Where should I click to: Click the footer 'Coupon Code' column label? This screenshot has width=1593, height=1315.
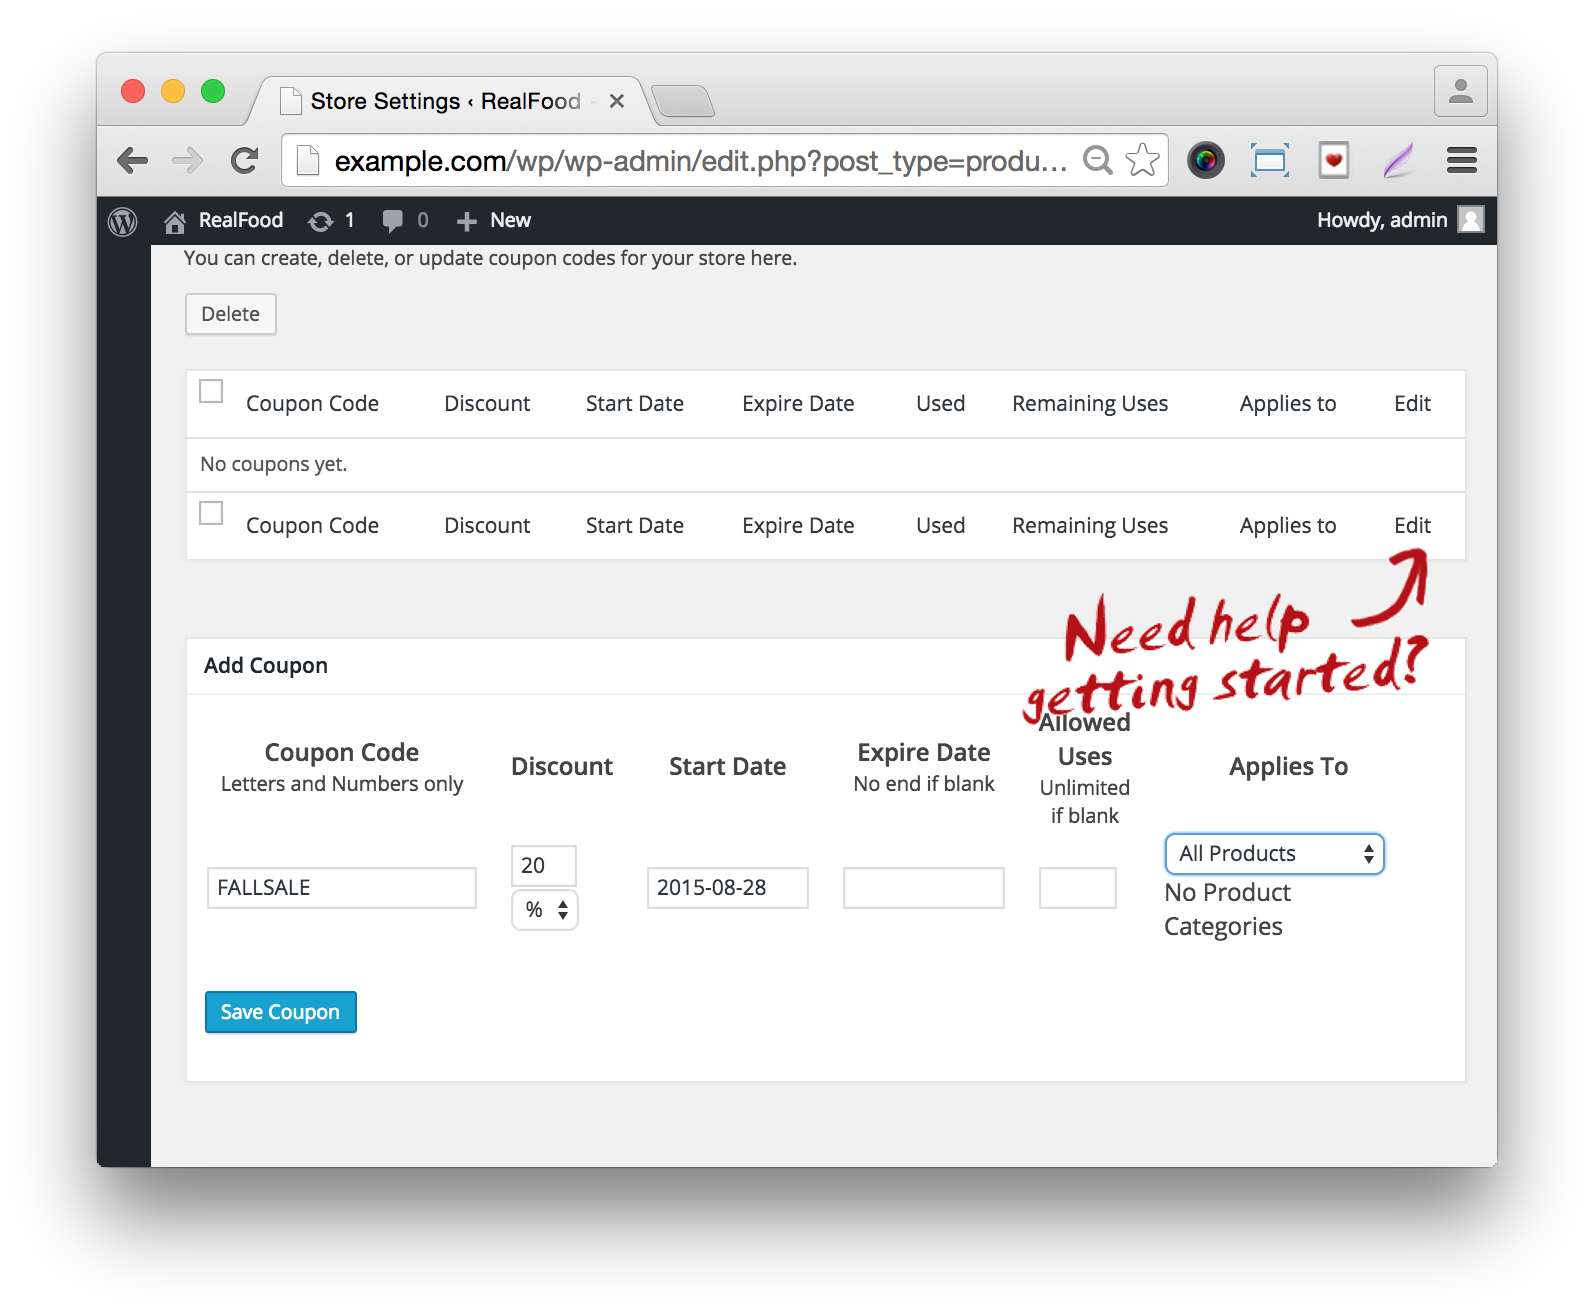[313, 526]
